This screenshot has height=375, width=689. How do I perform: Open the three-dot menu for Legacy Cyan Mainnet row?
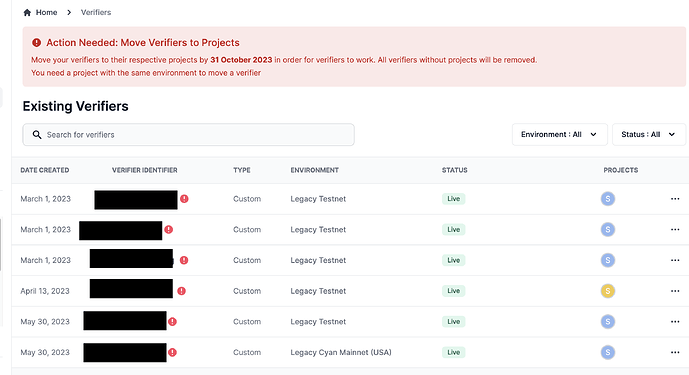click(x=675, y=353)
